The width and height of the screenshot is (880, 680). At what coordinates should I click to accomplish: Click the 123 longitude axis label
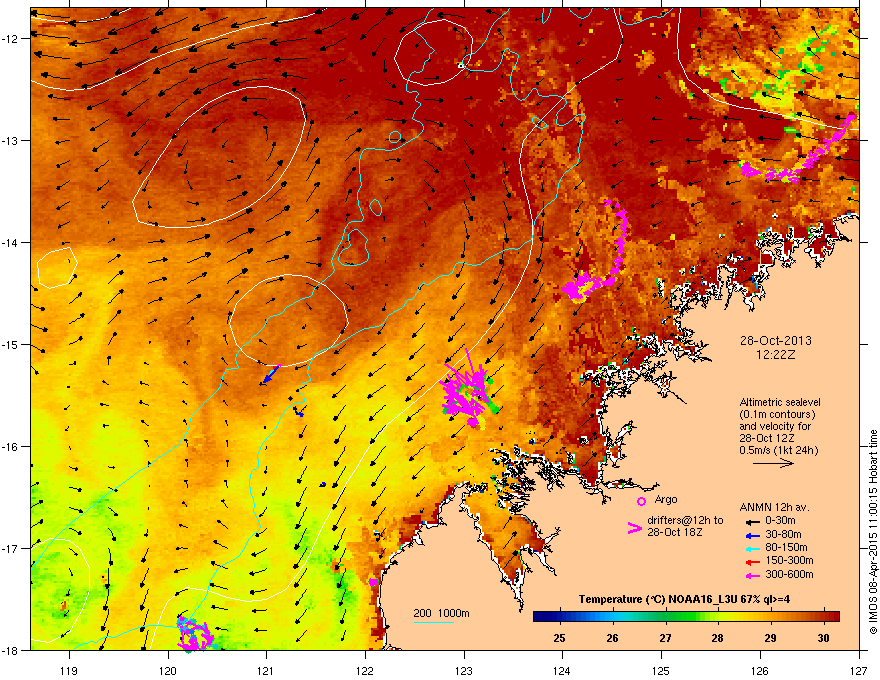coord(464,670)
